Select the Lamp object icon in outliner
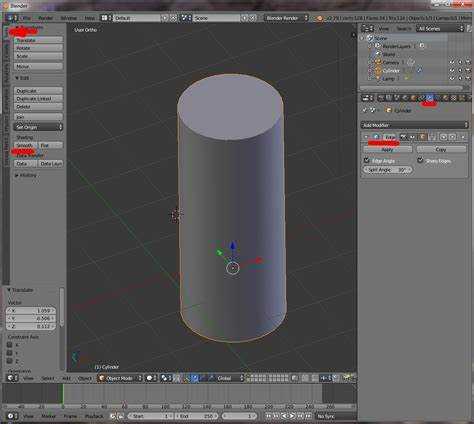Screen dimensions: 474x424 point(379,79)
